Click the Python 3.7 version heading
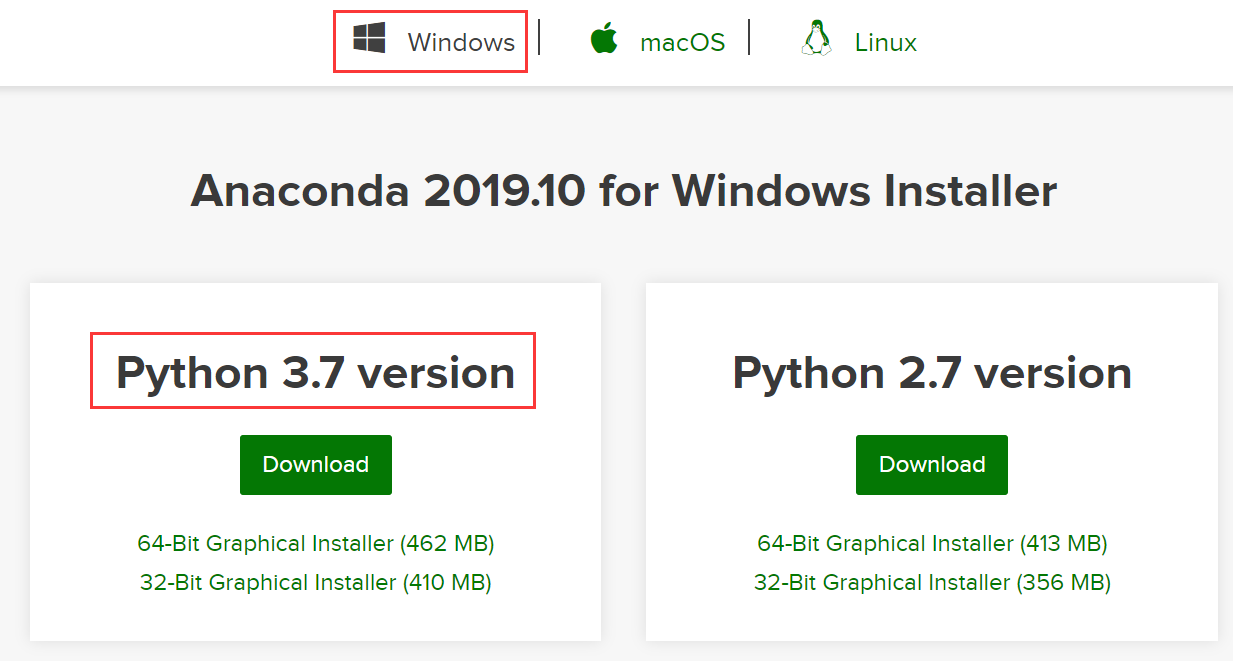 315,372
